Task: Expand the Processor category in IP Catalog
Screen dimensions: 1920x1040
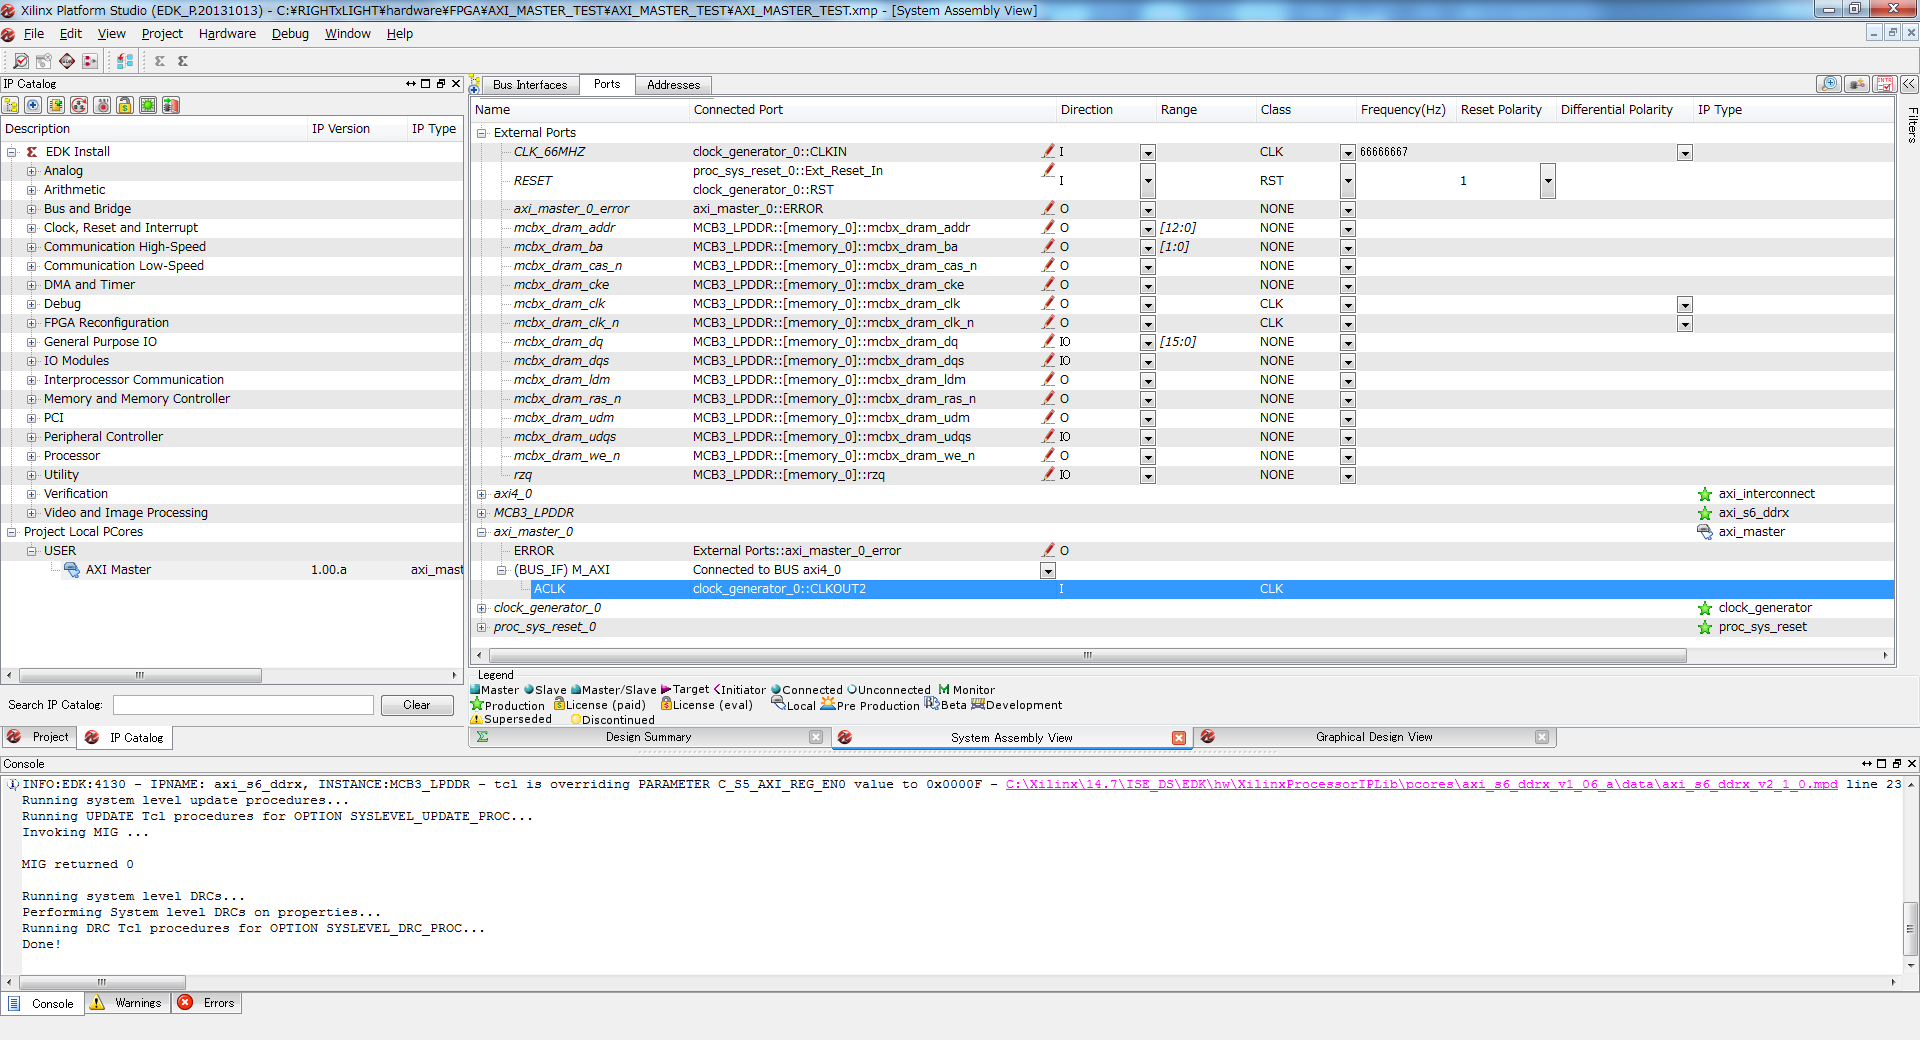Action: pos(31,456)
